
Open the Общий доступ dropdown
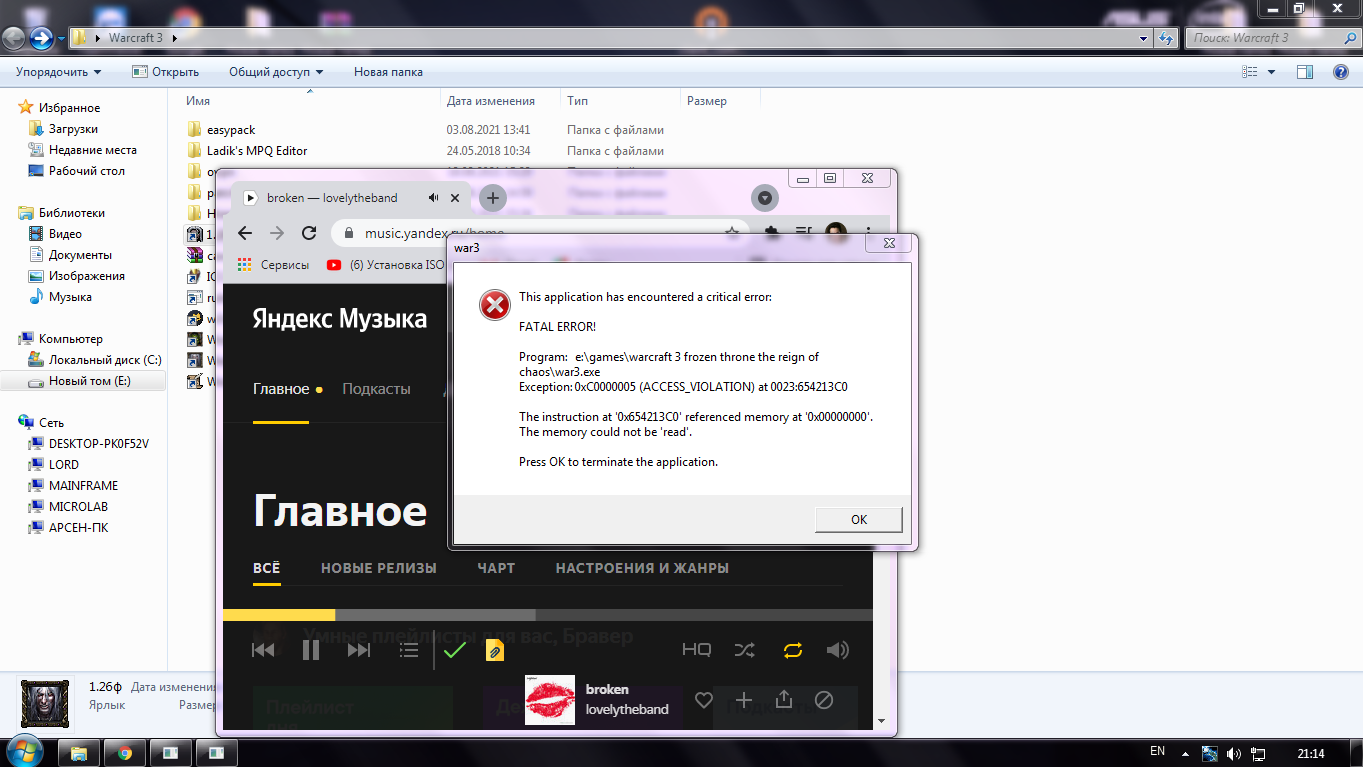pyautogui.click(x=276, y=72)
